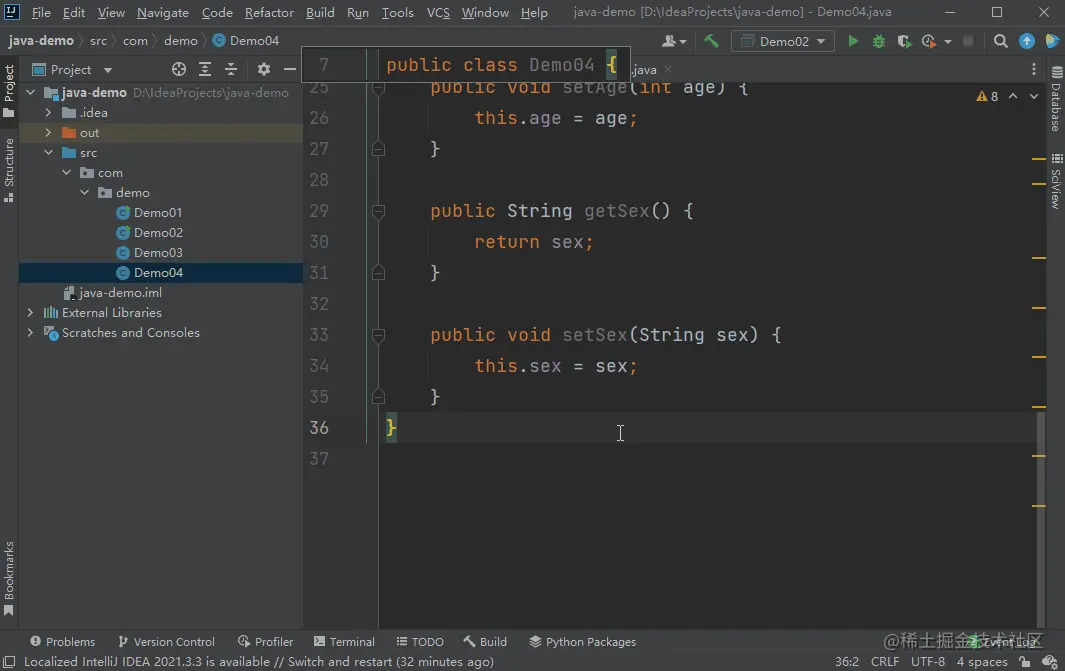Fold the getSex method at line 29
The height and width of the screenshot is (671, 1065).
(378, 211)
